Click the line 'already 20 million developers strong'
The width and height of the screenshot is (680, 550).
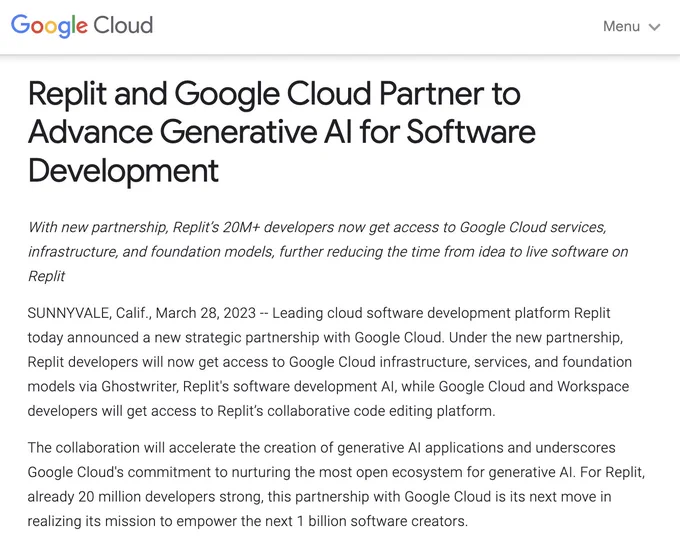319,497
